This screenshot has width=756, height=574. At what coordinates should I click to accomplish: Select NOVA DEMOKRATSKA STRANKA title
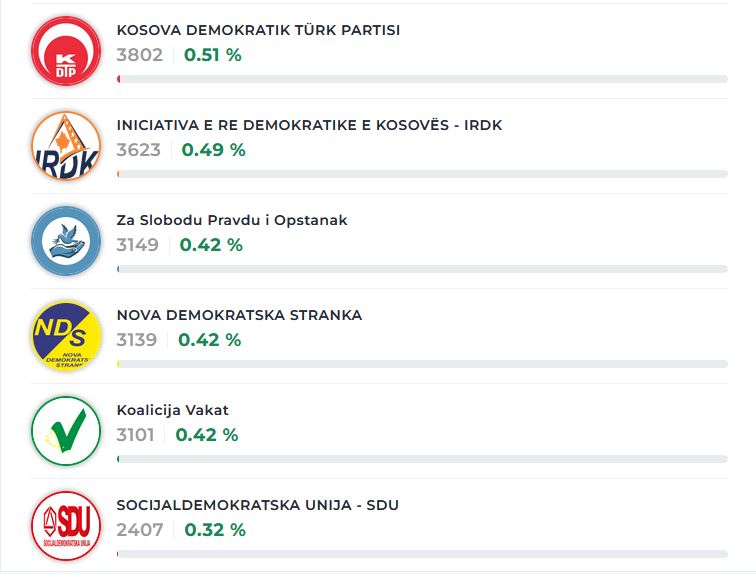[x=239, y=315]
